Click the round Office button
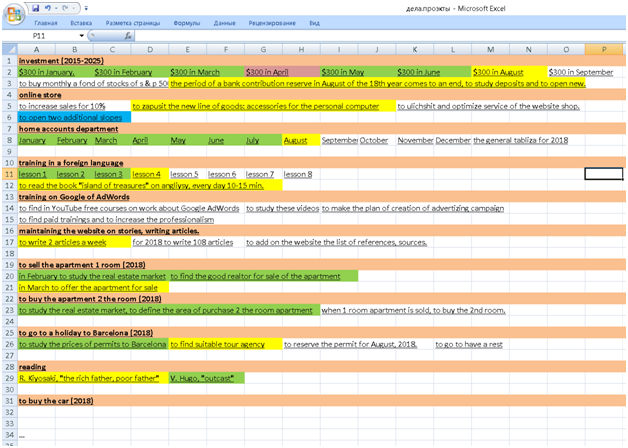The height and width of the screenshot is (448, 628). click(x=14, y=14)
